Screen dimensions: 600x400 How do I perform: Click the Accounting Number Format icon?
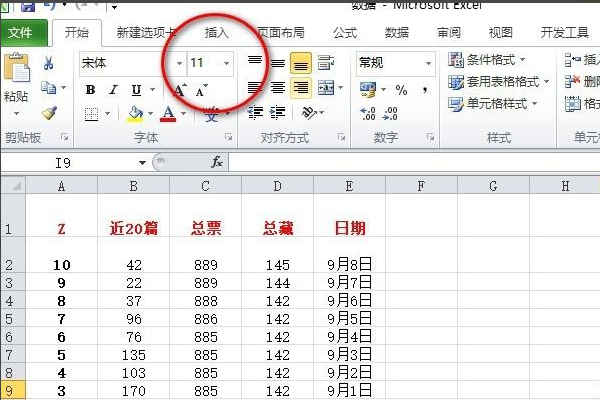368,90
